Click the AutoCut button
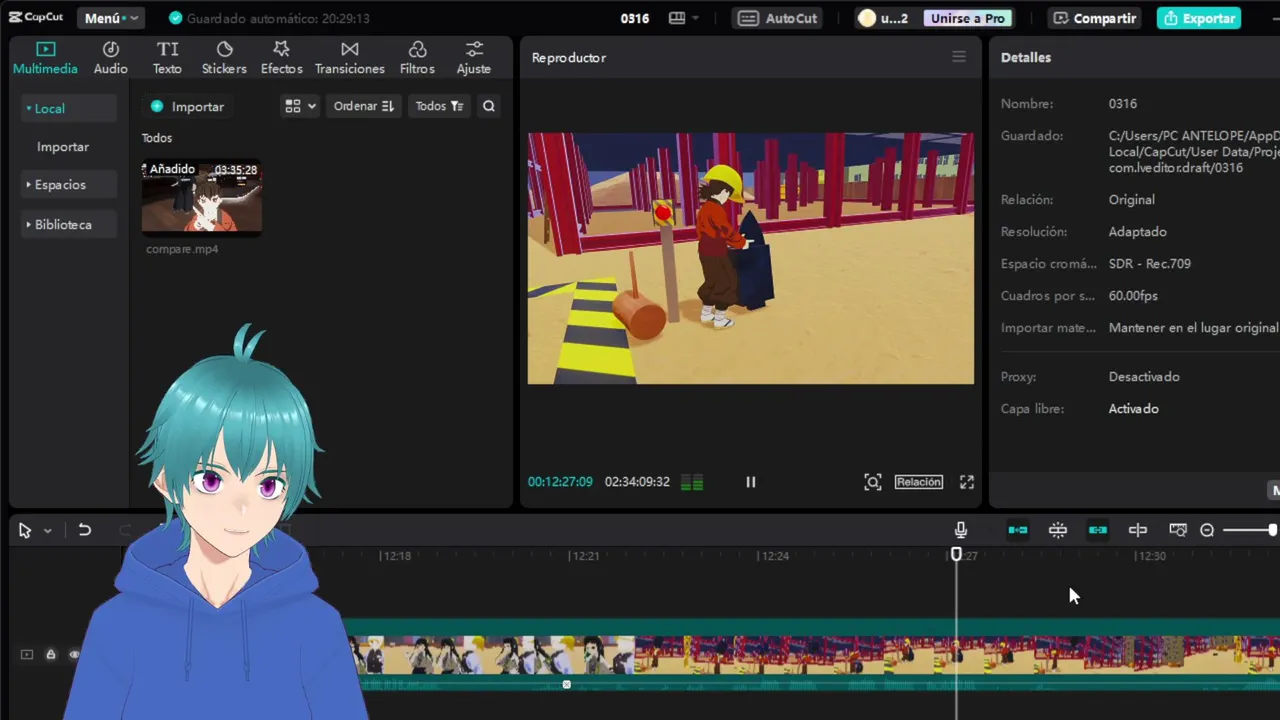The height and width of the screenshot is (720, 1280). (779, 18)
